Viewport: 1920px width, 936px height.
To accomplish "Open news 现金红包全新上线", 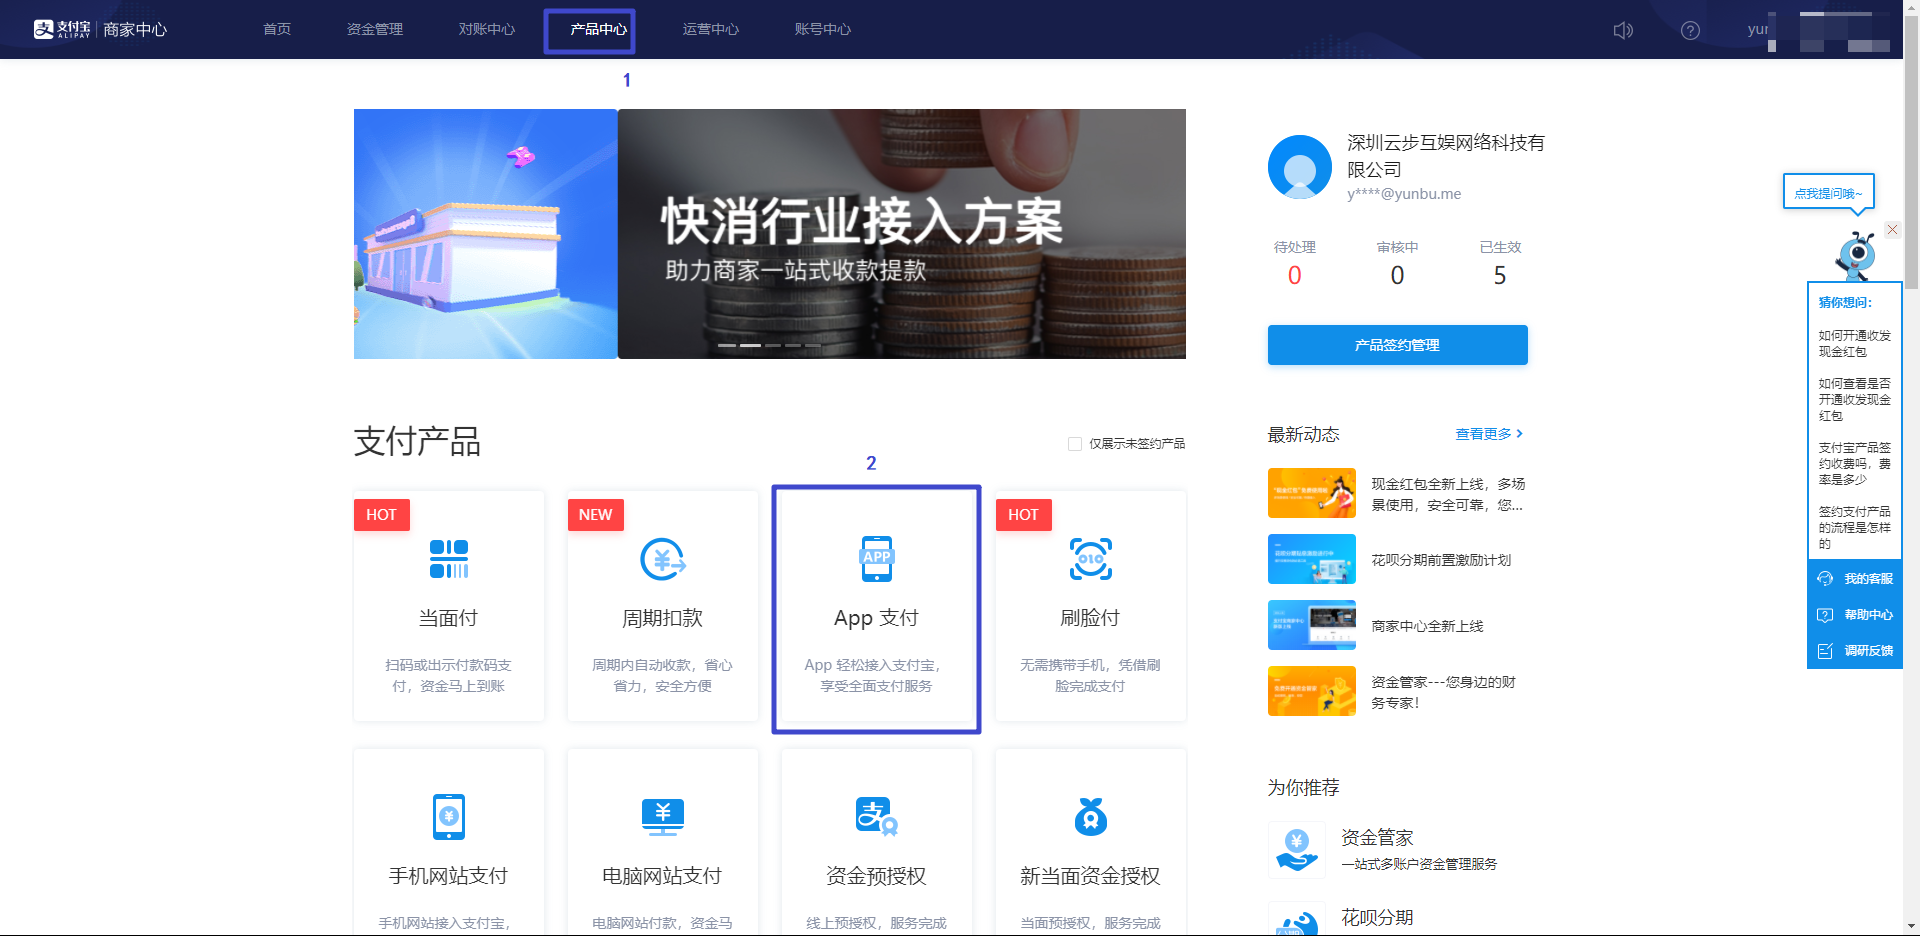I will [1448, 494].
